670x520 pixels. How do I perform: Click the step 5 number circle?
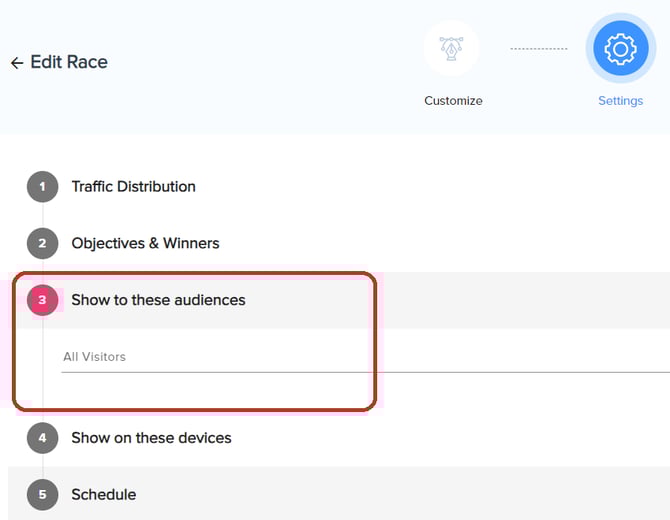pos(42,494)
